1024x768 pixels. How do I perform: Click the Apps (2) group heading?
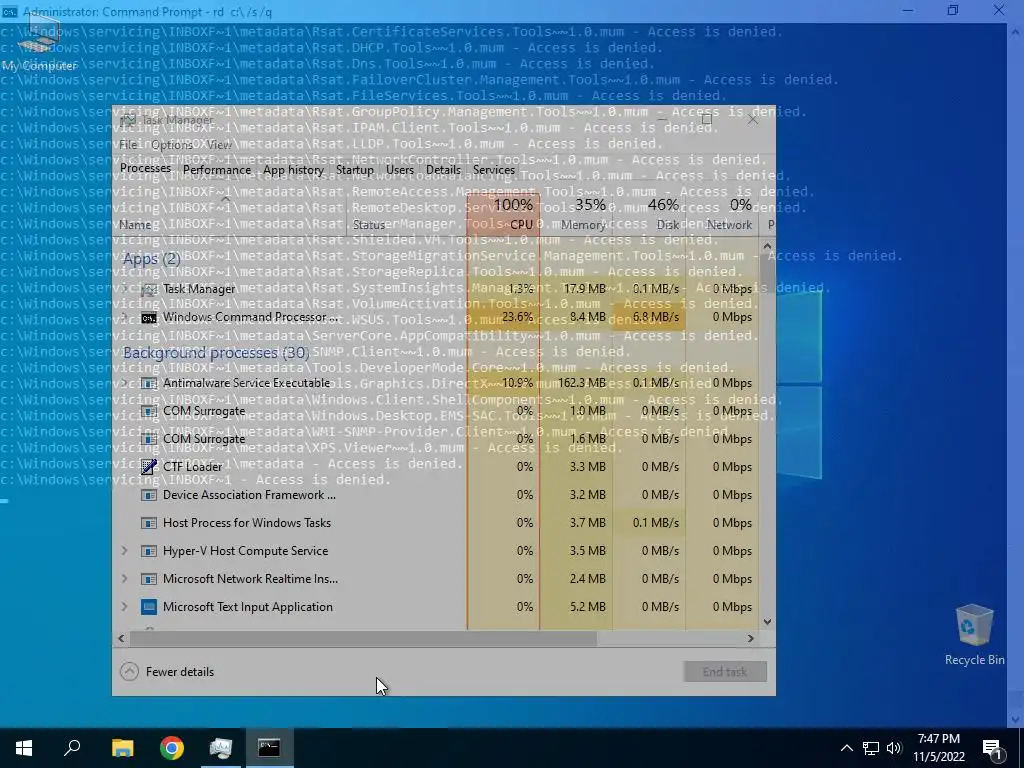pos(152,259)
